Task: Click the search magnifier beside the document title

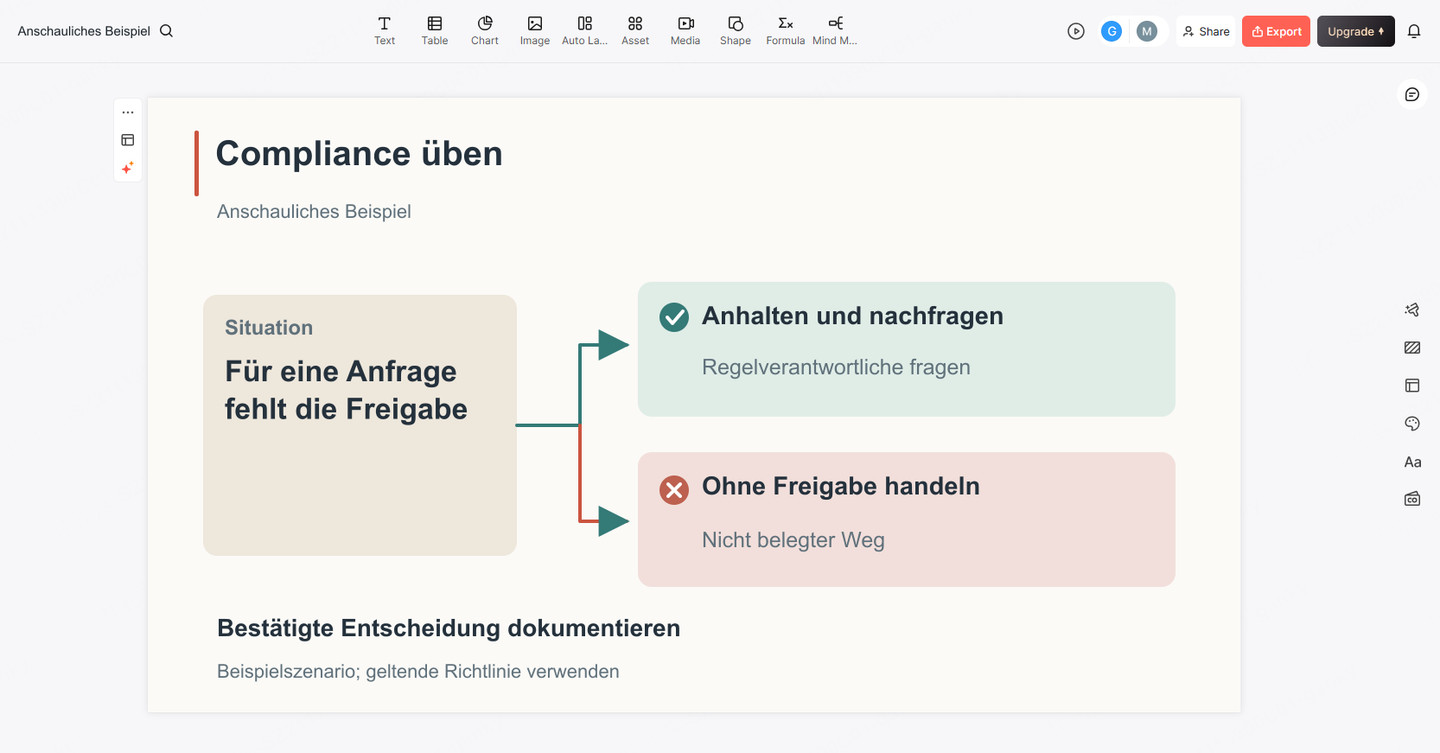Action: [167, 31]
